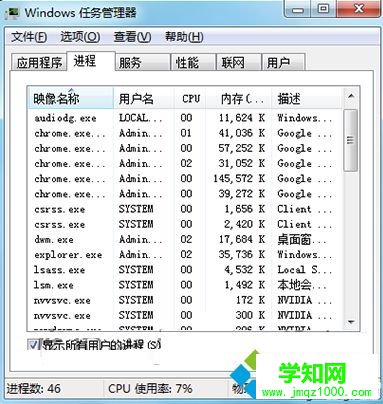This screenshot has width=383, height=404.
Task: Select the lsm.exe process
Action: 185,285
